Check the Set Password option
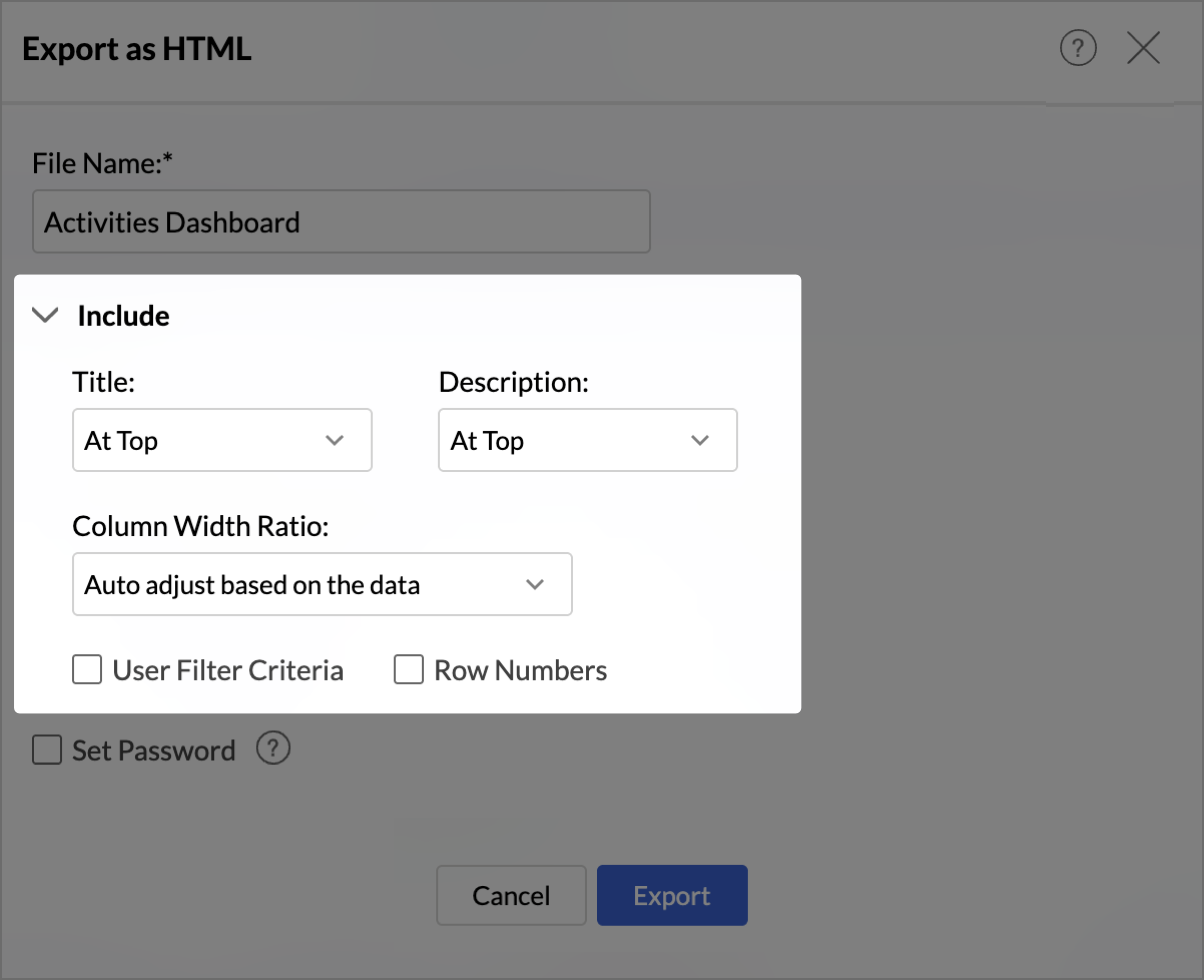Viewport: 1204px width, 980px height. [47, 750]
